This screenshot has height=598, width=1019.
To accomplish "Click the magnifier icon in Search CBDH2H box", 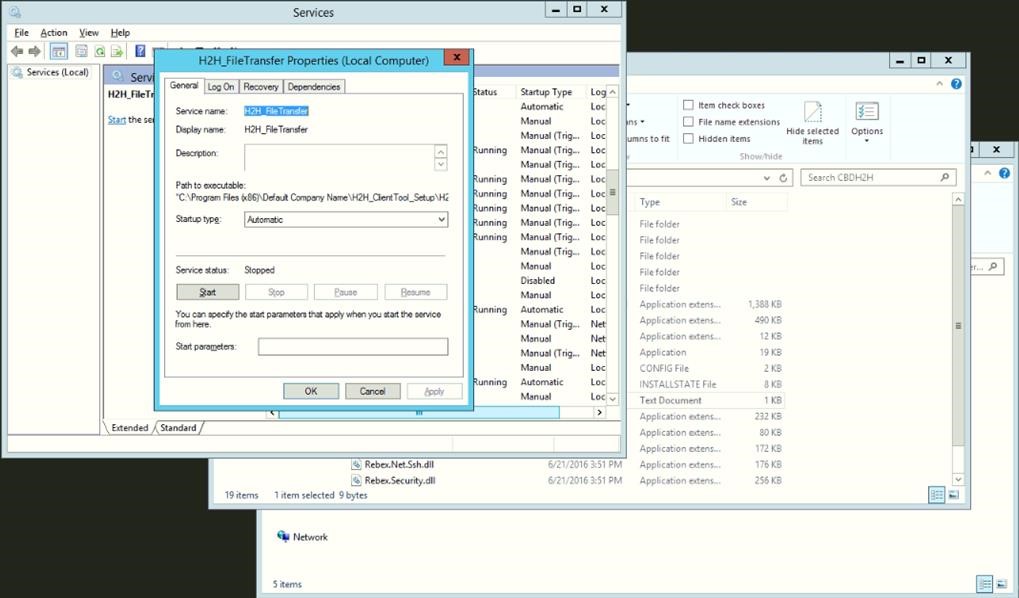I will click(944, 177).
